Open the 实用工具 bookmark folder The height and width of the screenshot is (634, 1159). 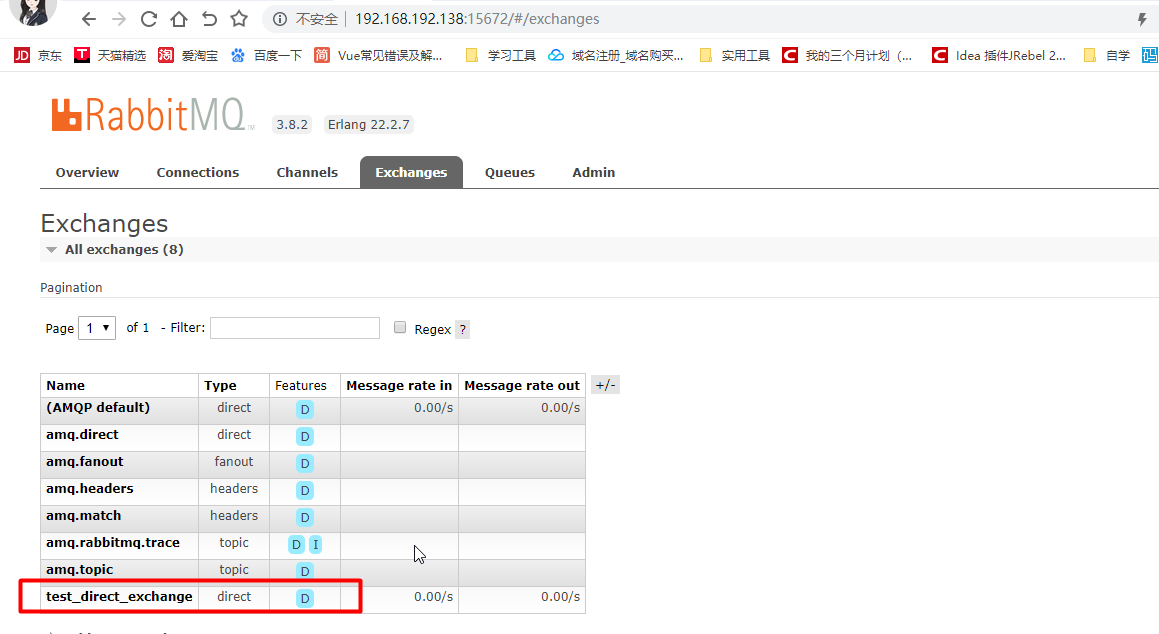tap(734, 55)
